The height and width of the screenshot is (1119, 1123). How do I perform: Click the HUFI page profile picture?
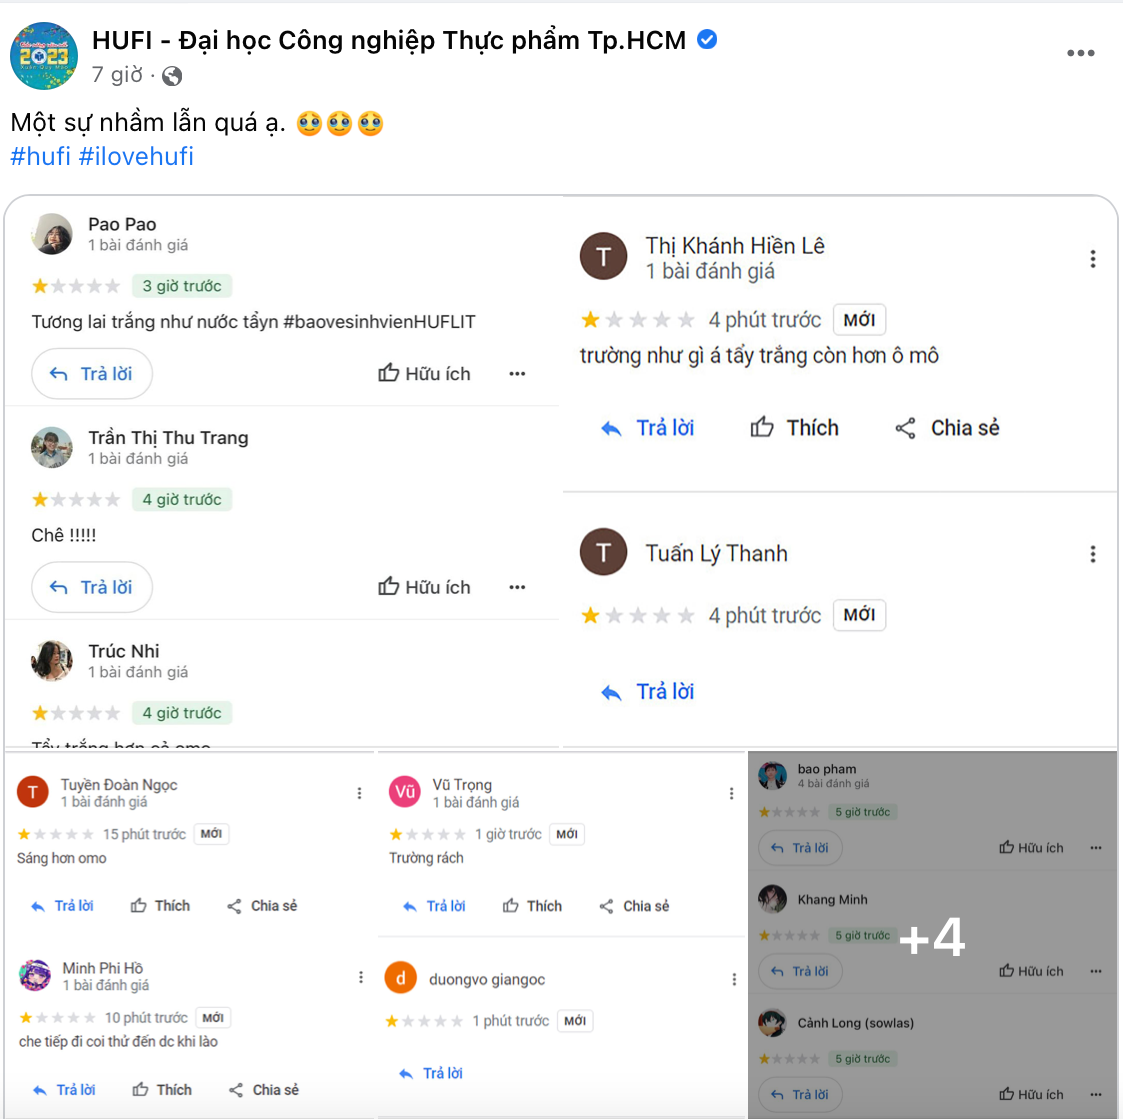pos(44,56)
